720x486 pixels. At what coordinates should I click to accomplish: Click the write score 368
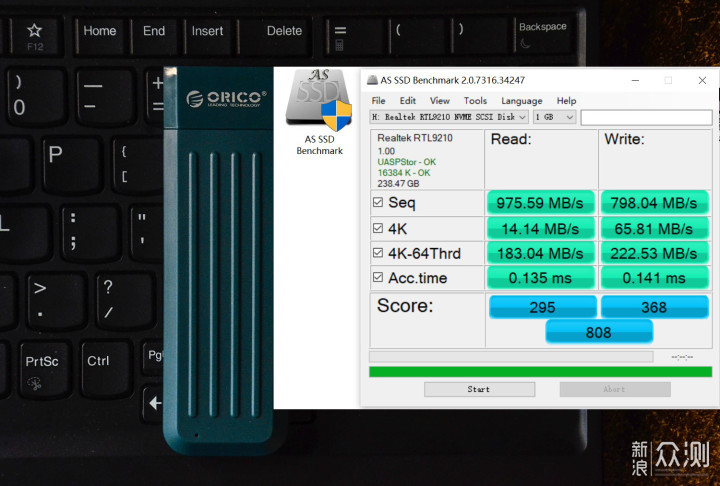654,307
